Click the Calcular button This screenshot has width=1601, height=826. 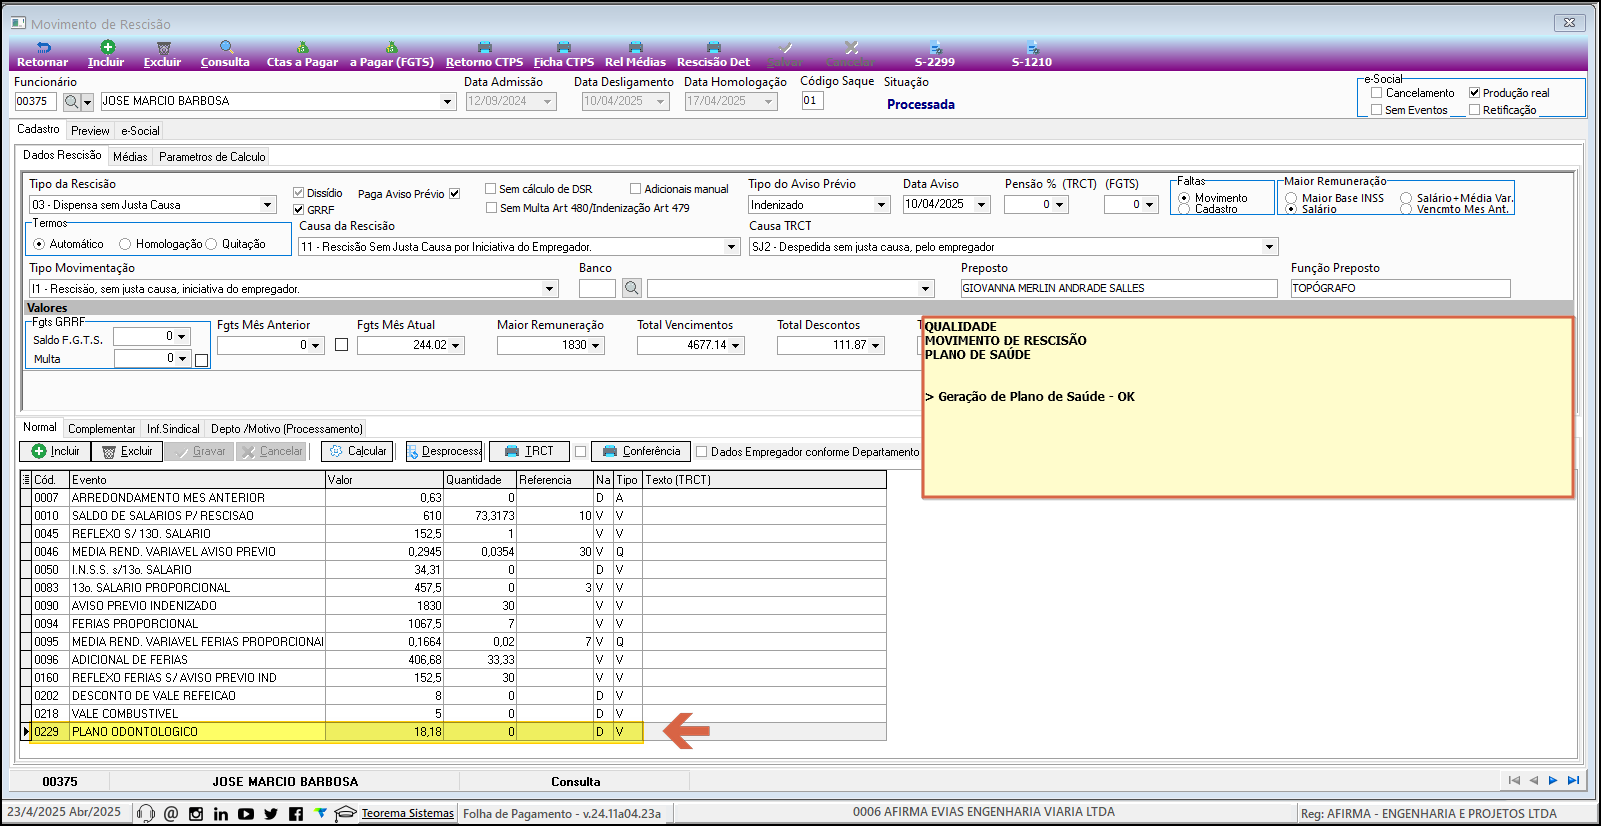358,452
